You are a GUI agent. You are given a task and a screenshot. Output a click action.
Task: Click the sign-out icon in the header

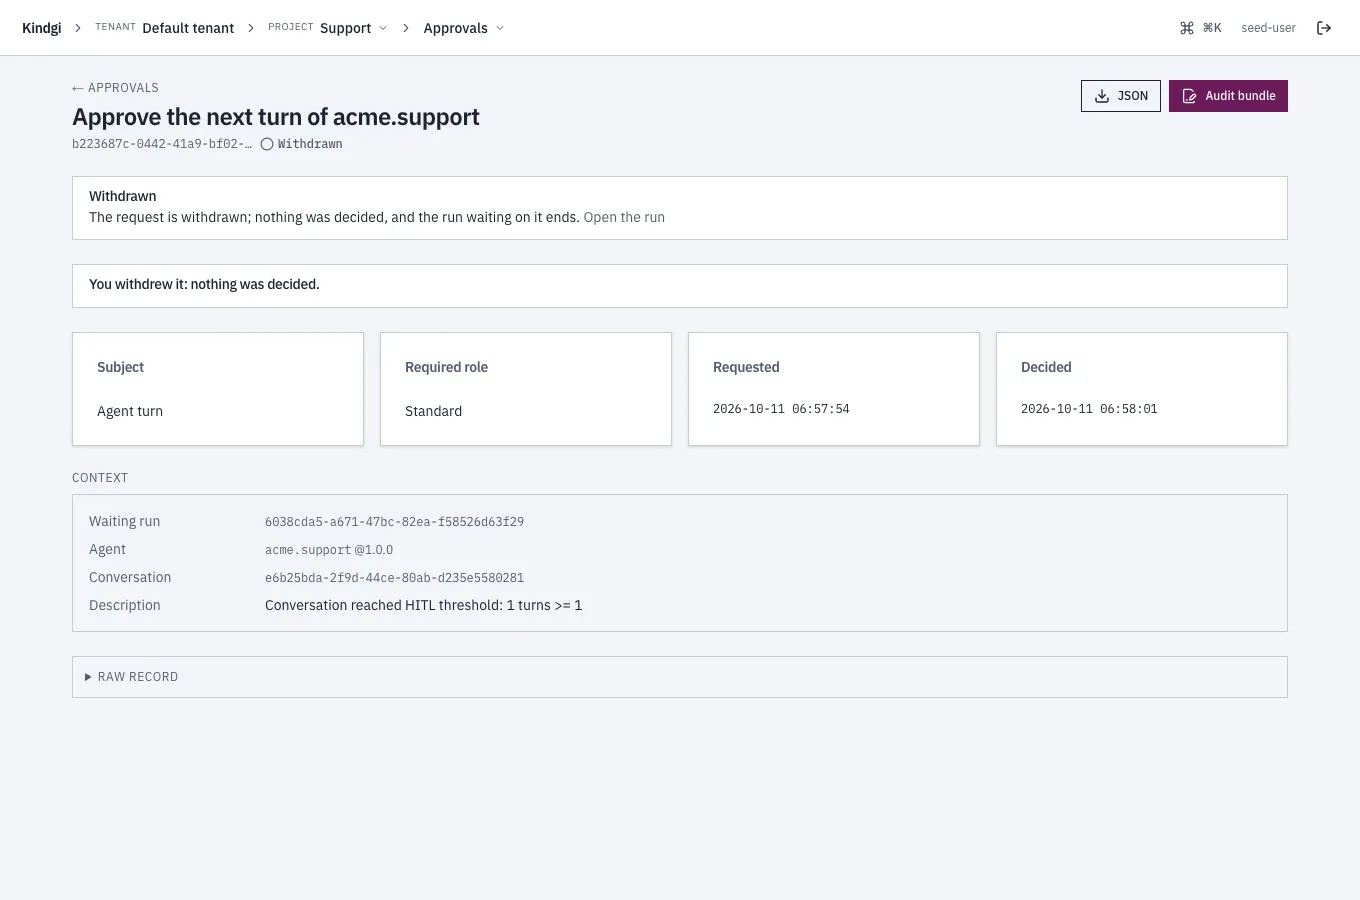1324,28
